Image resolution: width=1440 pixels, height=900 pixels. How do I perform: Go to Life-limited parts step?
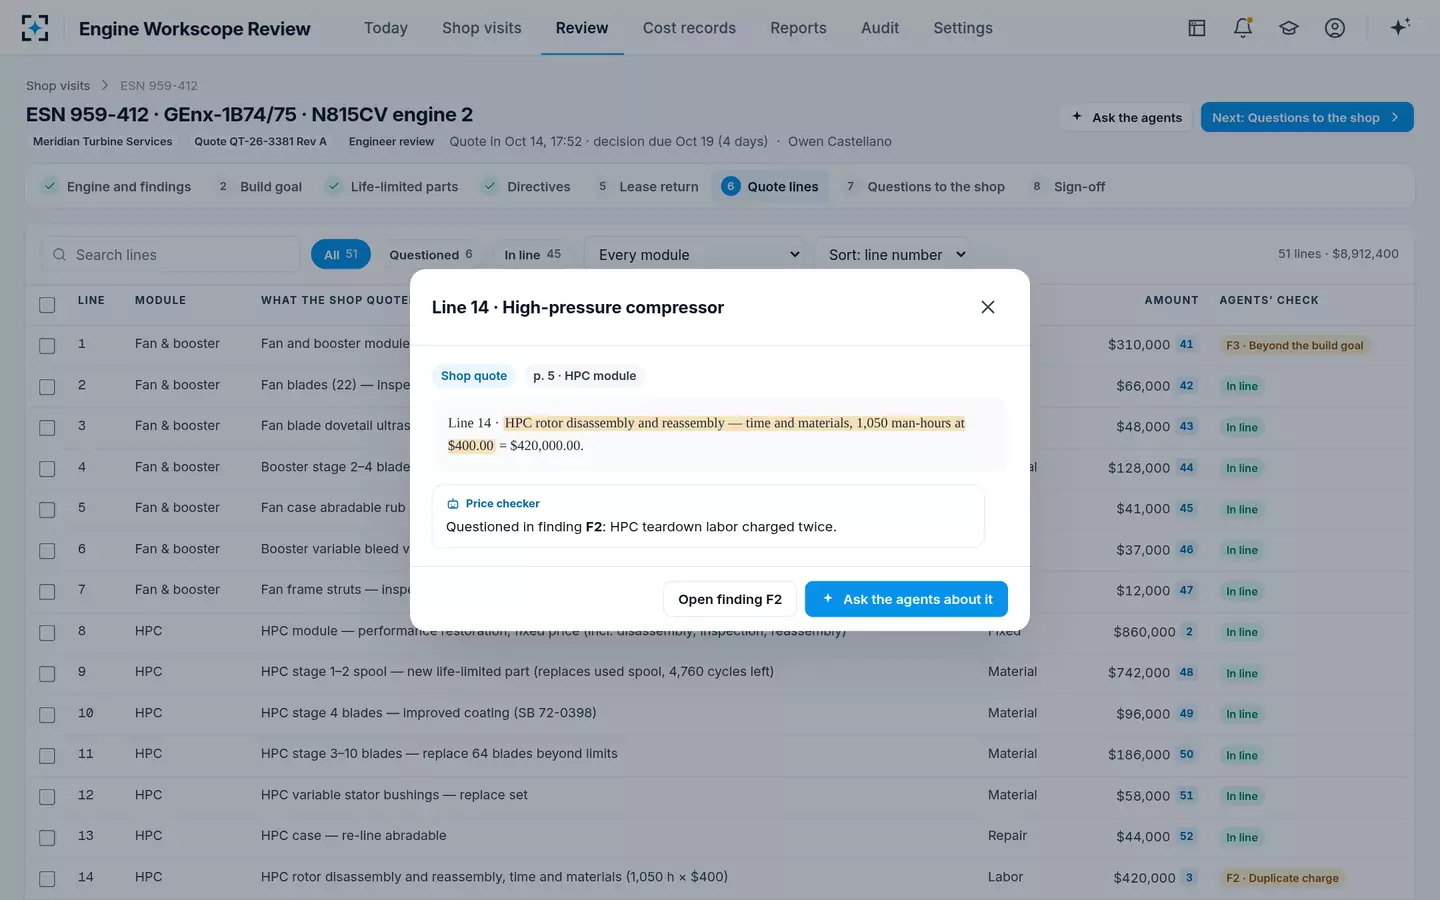point(393,187)
